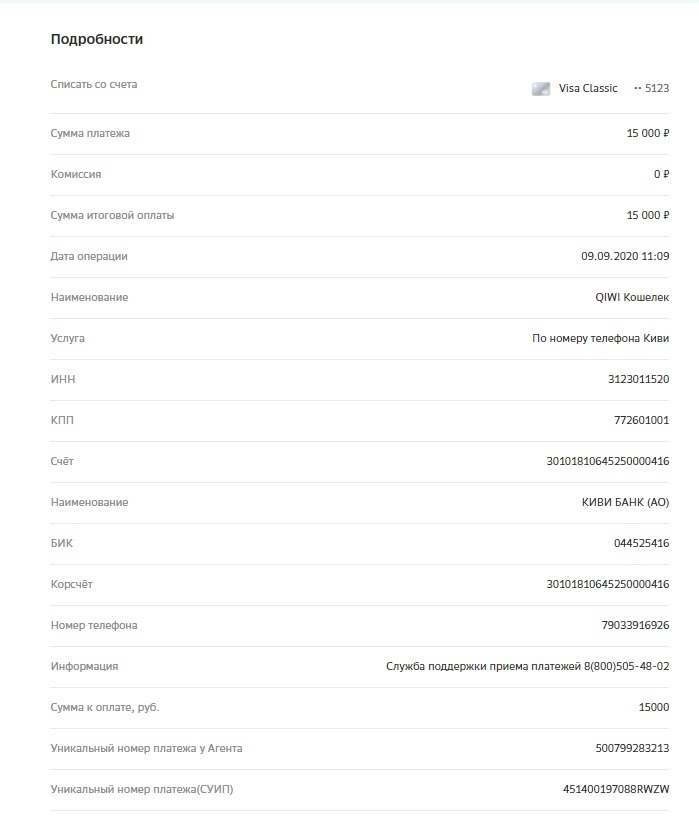
Task: Click the По номеру телефона Киви service text
Action: point(600,338)
